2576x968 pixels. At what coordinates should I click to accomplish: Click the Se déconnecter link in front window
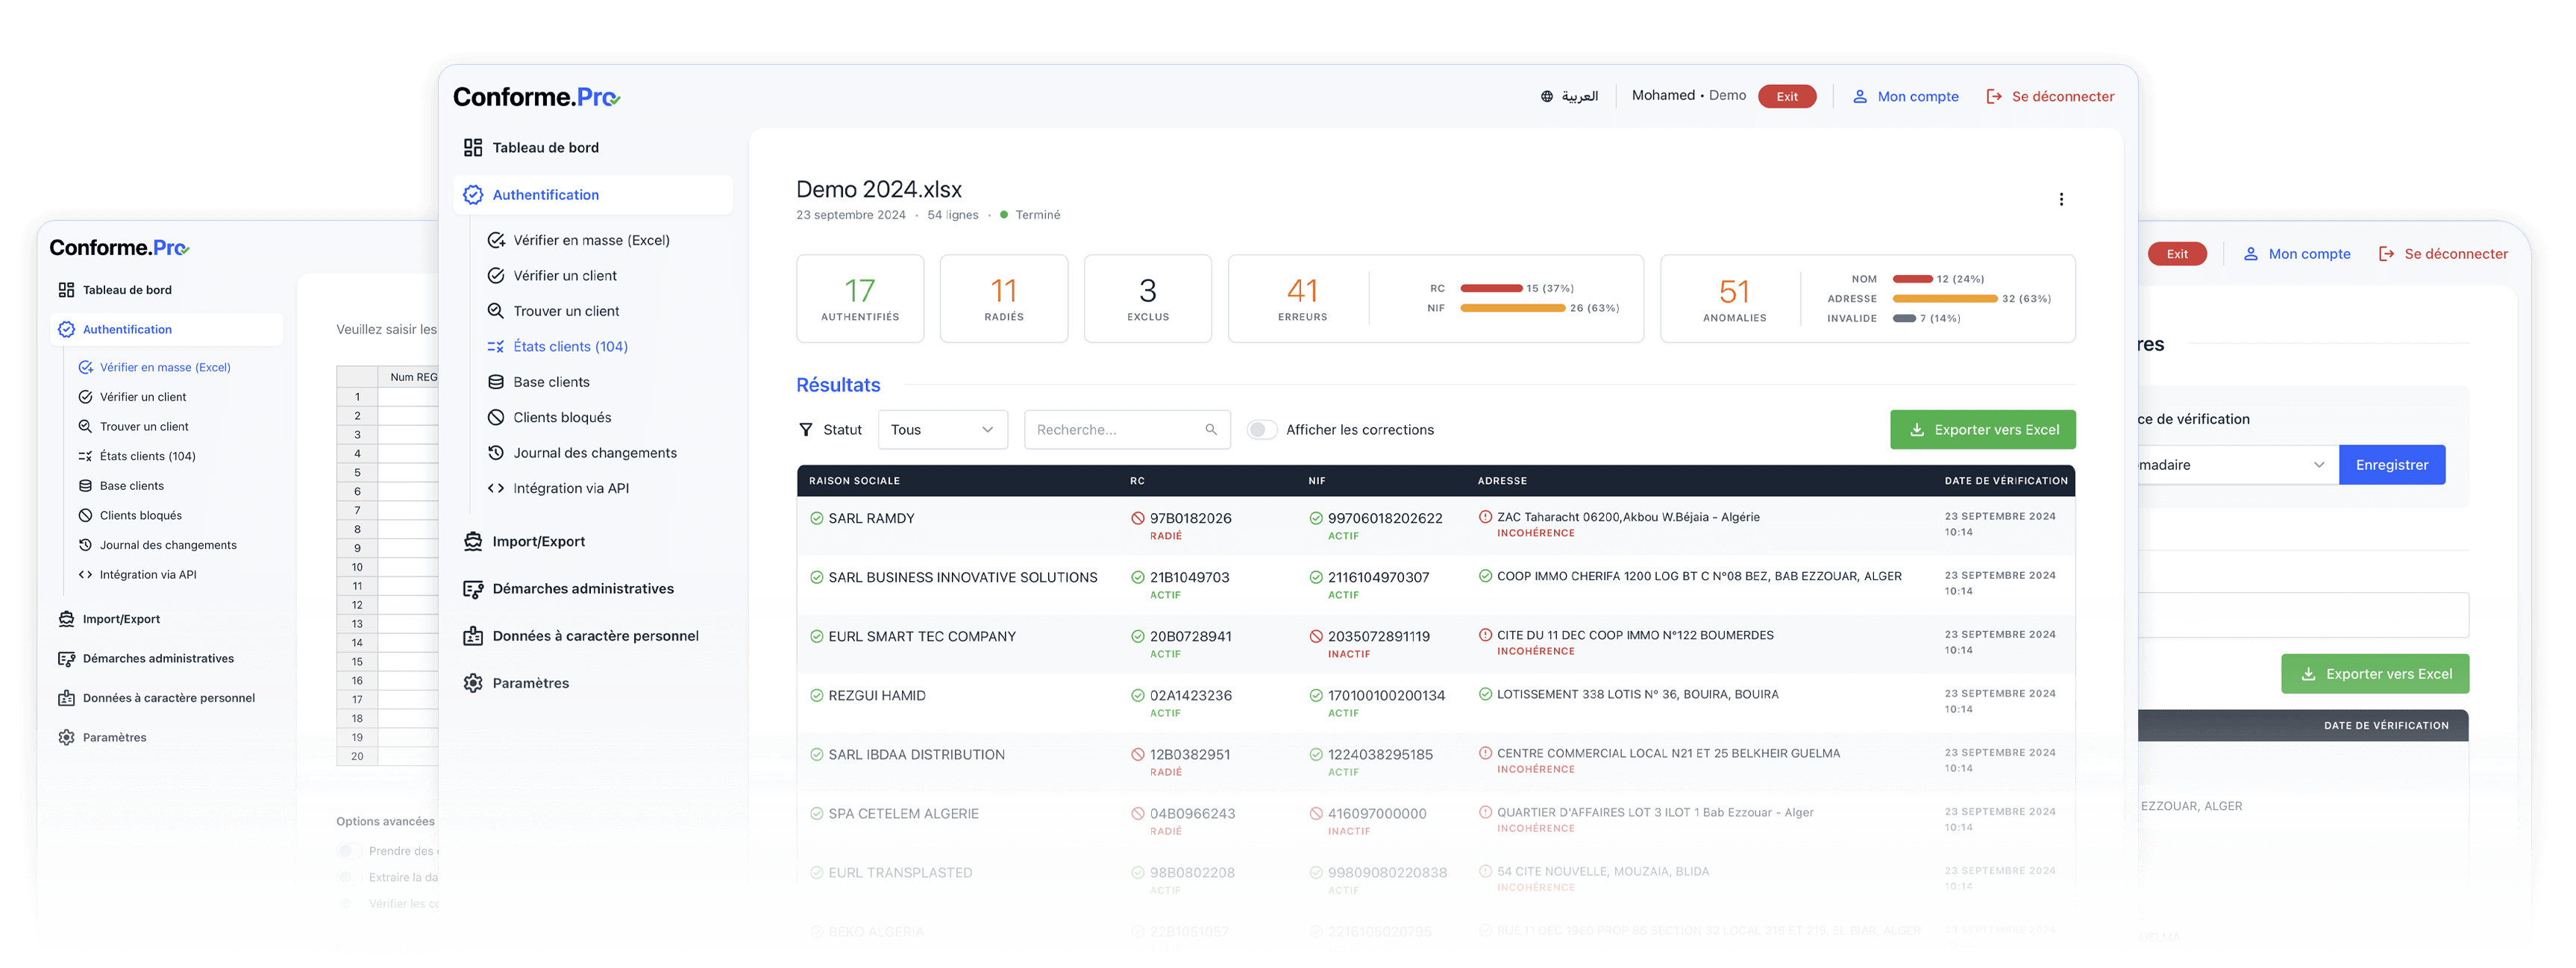(2062, 97)
